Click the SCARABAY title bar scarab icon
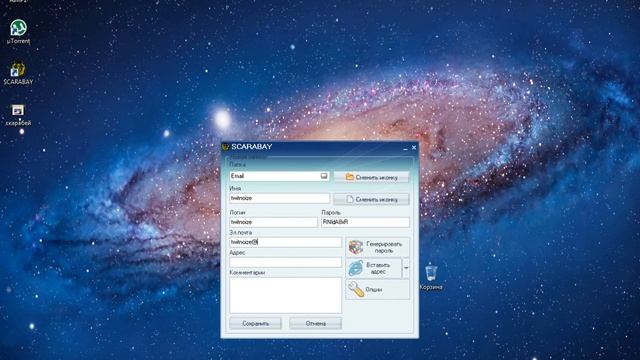Viewport: 640px width, 360px height. point(225,147)
